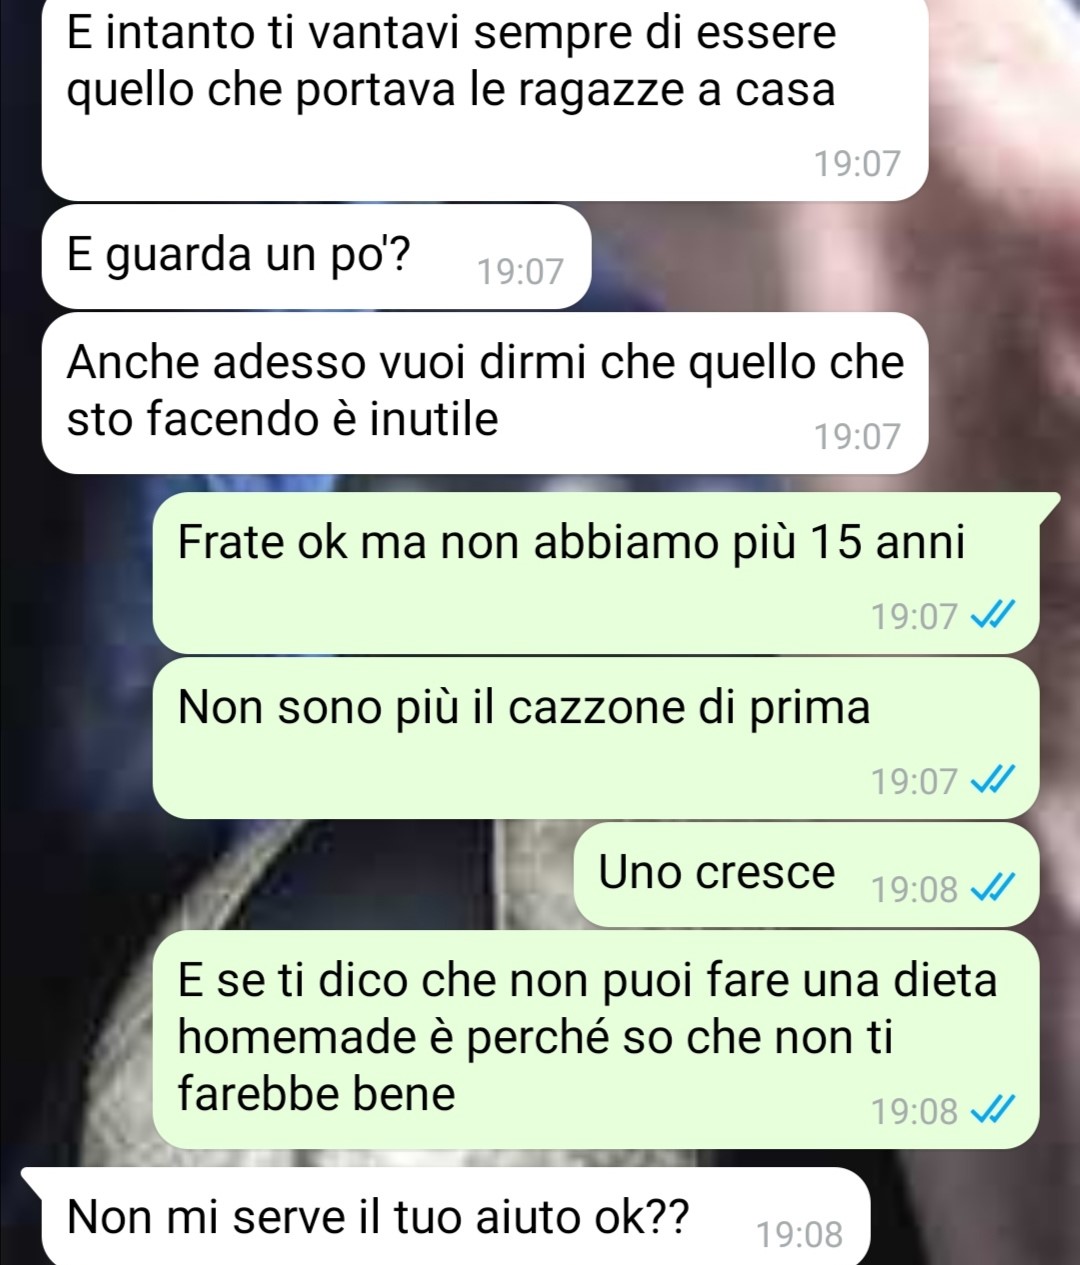
Task: Tap the message starting 'E intanto ti vantavi'
Action: point(485,98)
